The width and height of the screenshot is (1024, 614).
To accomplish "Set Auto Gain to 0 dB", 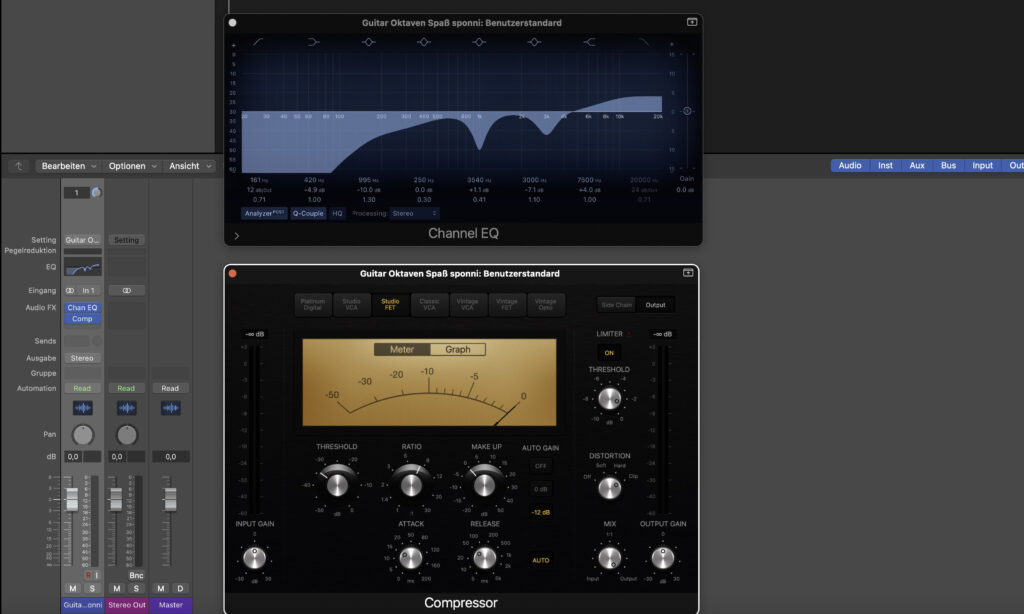I will click(540, 489).
